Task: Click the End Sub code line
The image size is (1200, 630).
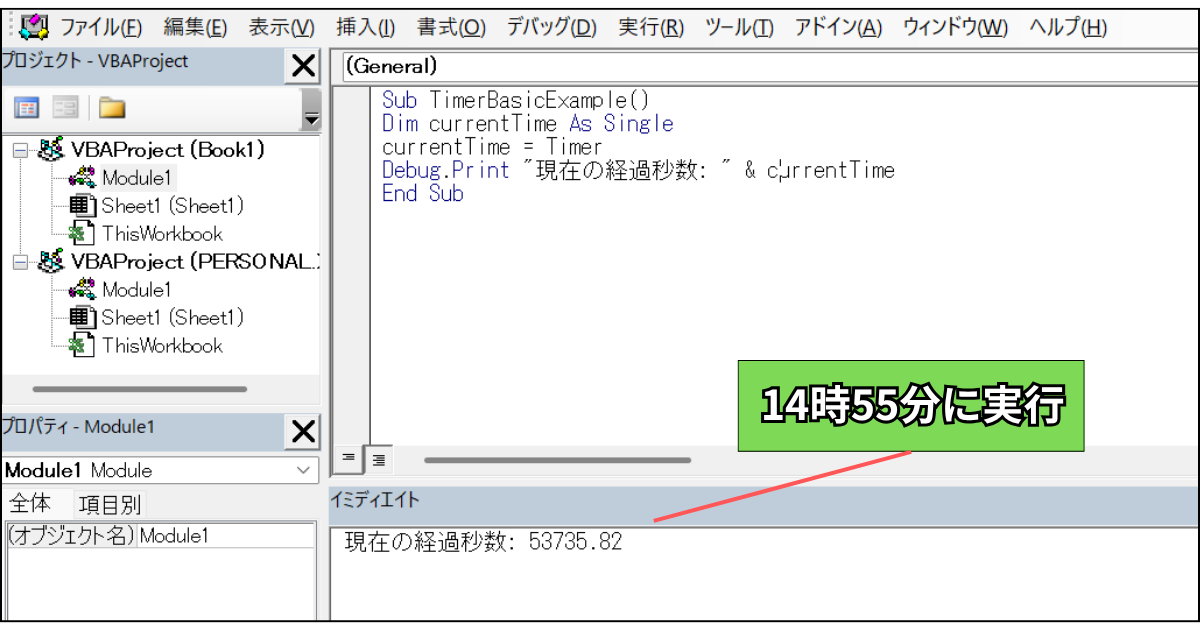Action: pyautogui.click(x=423, y=194)
